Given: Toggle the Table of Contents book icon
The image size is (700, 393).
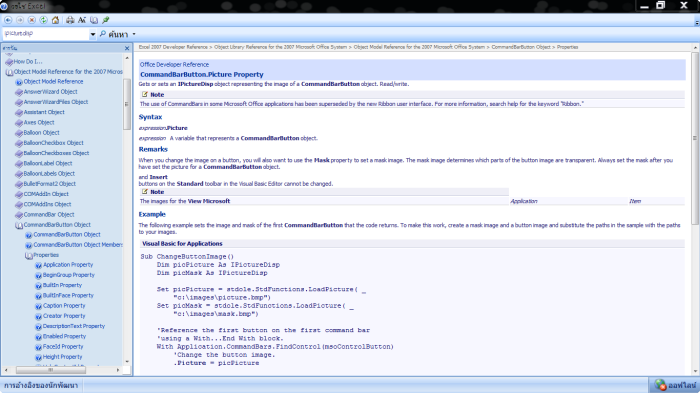Looking at the screenshot, I should 94,20.
